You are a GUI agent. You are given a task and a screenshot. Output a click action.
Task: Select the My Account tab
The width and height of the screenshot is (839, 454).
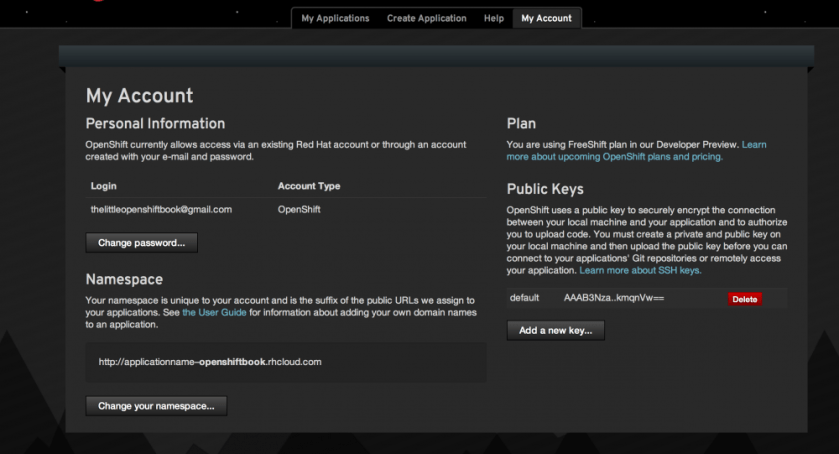click(546, 18)
